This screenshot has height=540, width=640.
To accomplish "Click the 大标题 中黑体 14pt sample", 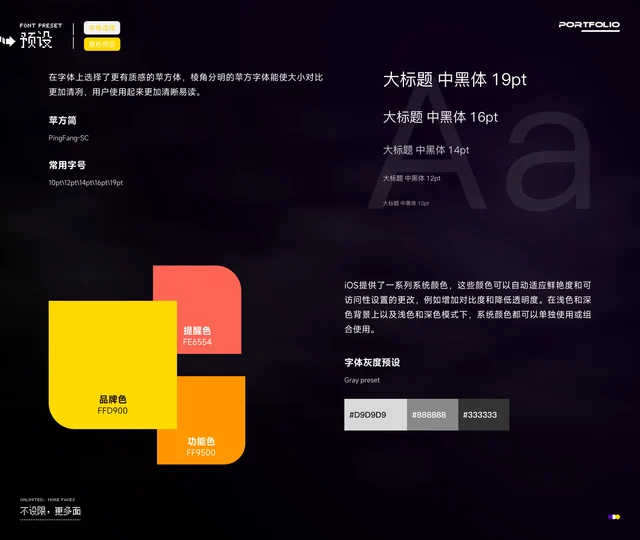I will pyautogui.click(x=426, y=150).
